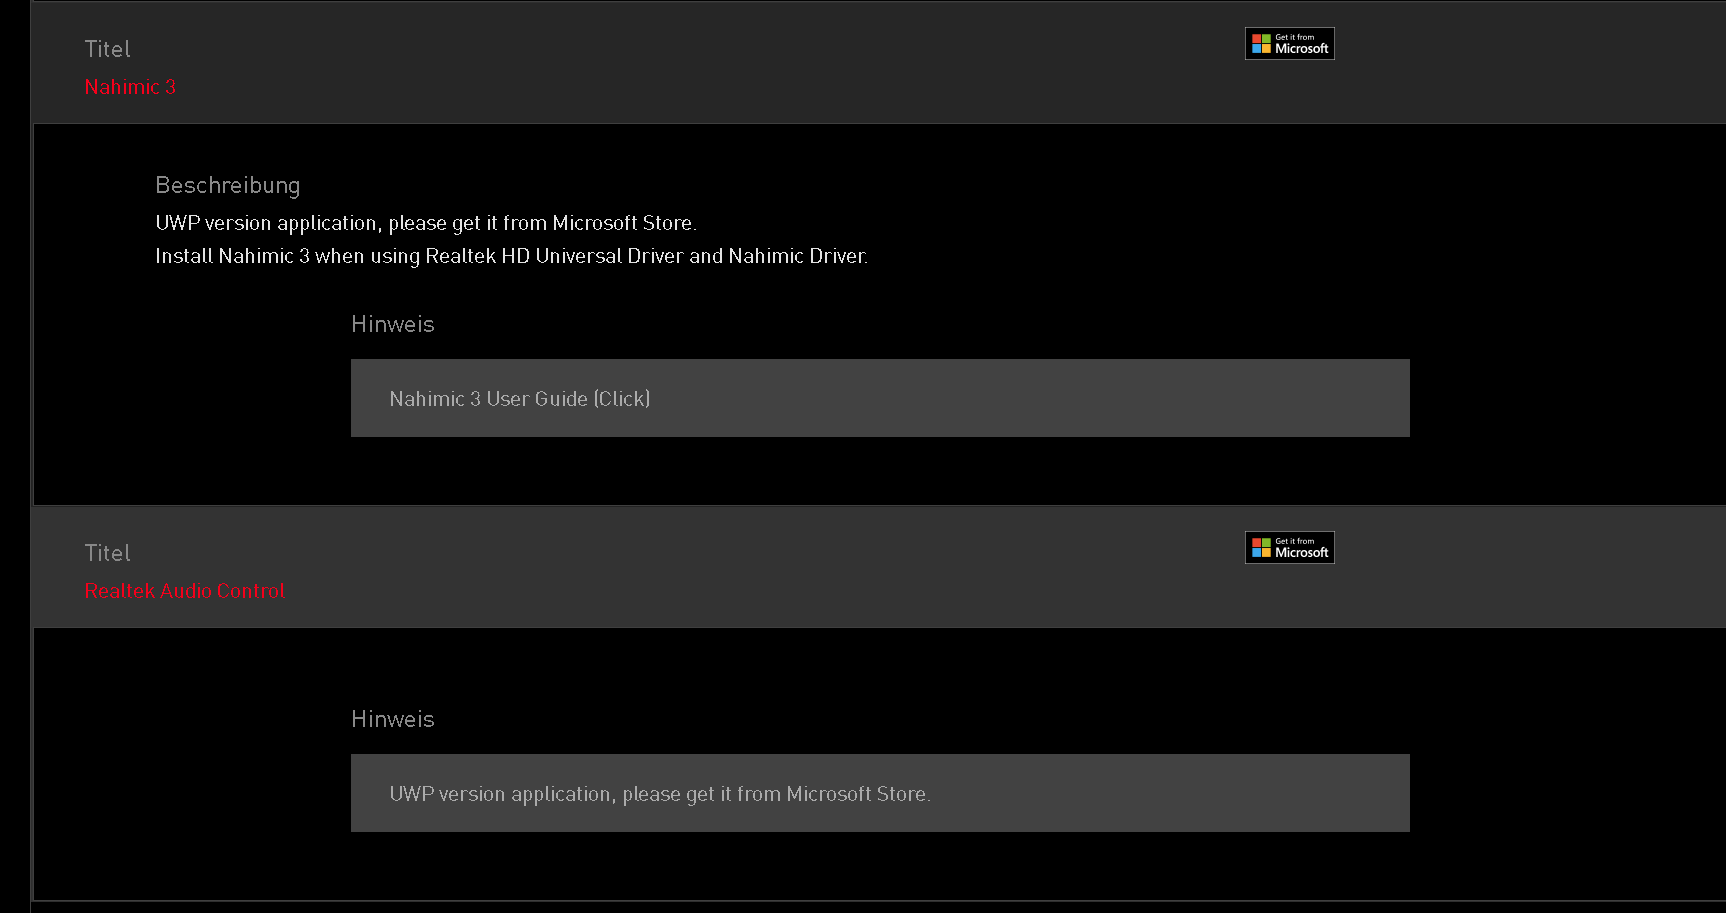Click the Titel label above Realtek Audio Control
This screenshot has height=913, width=1726.
tap(107, 553)
